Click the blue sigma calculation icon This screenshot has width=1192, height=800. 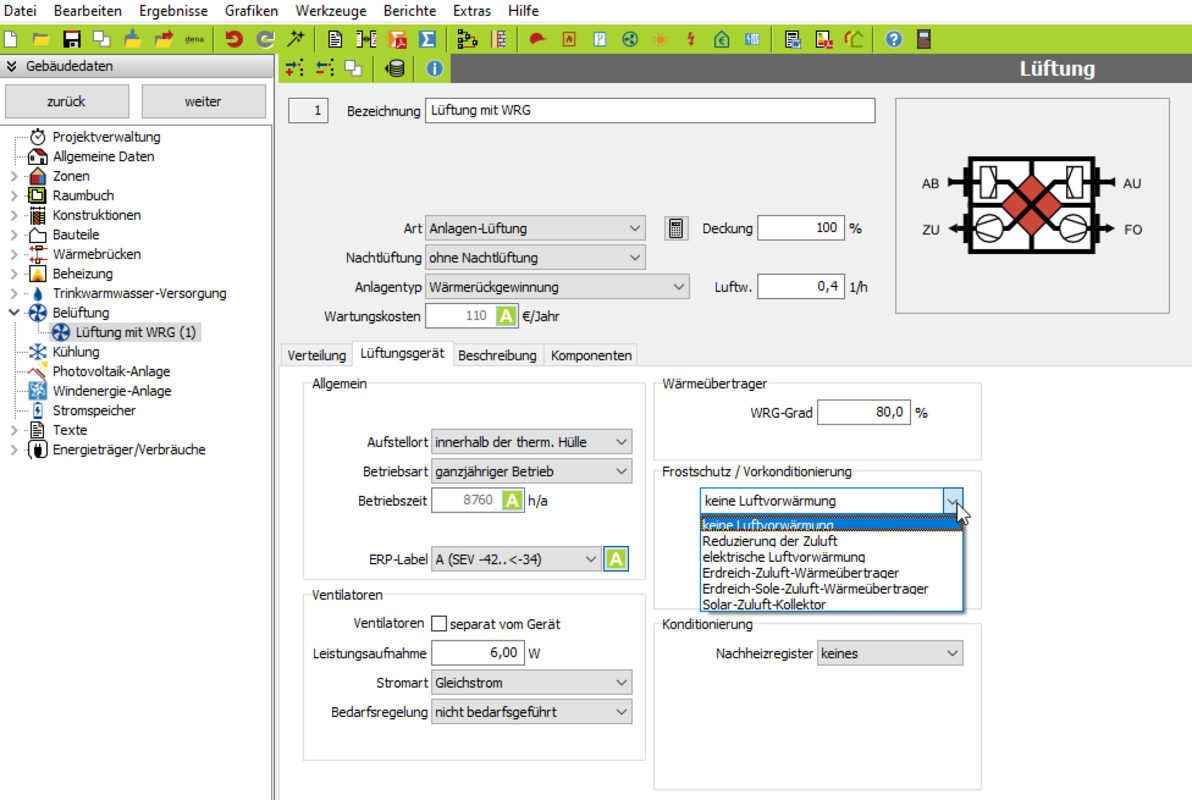pos(428,39)
